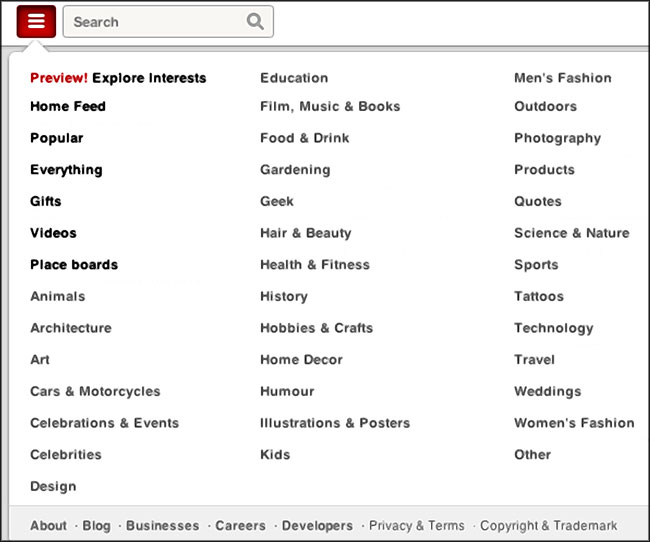View Privacy & Terms
Image resolution: width=650 pixels, height=542 pixels.
(x=417, y=525)
